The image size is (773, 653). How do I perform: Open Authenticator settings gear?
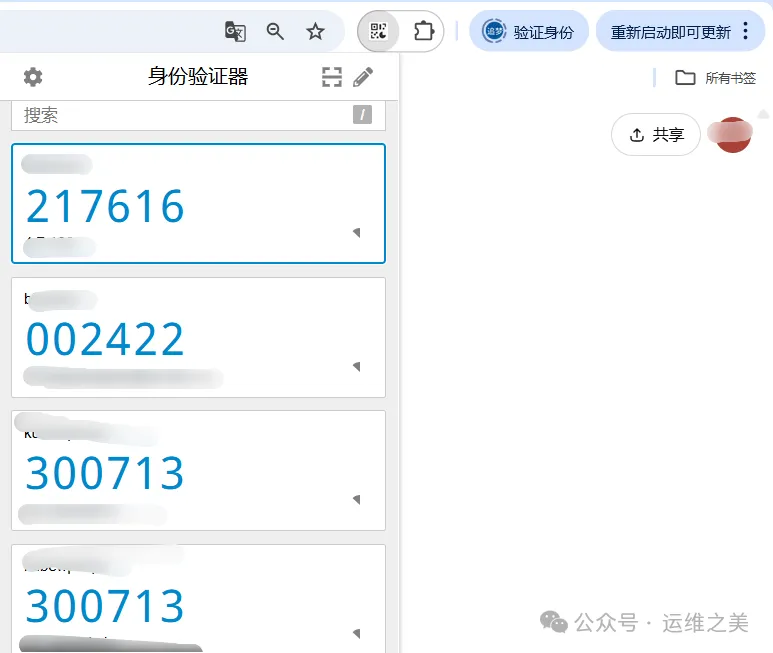coord(33,77)
